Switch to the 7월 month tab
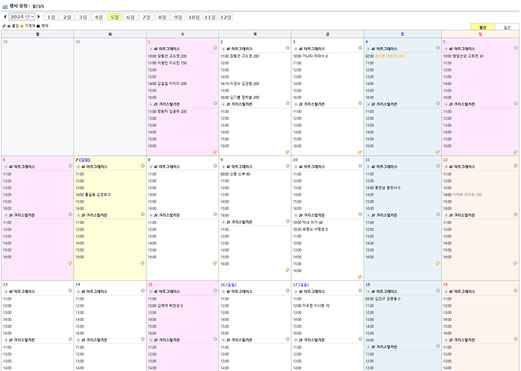Screen dimensions: 521x371 tap(146, 17)
